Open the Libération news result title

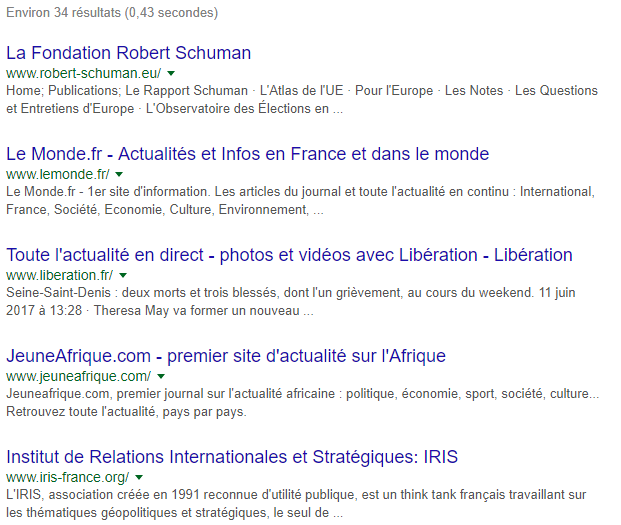pyautogui.click(x=289, y=255)
